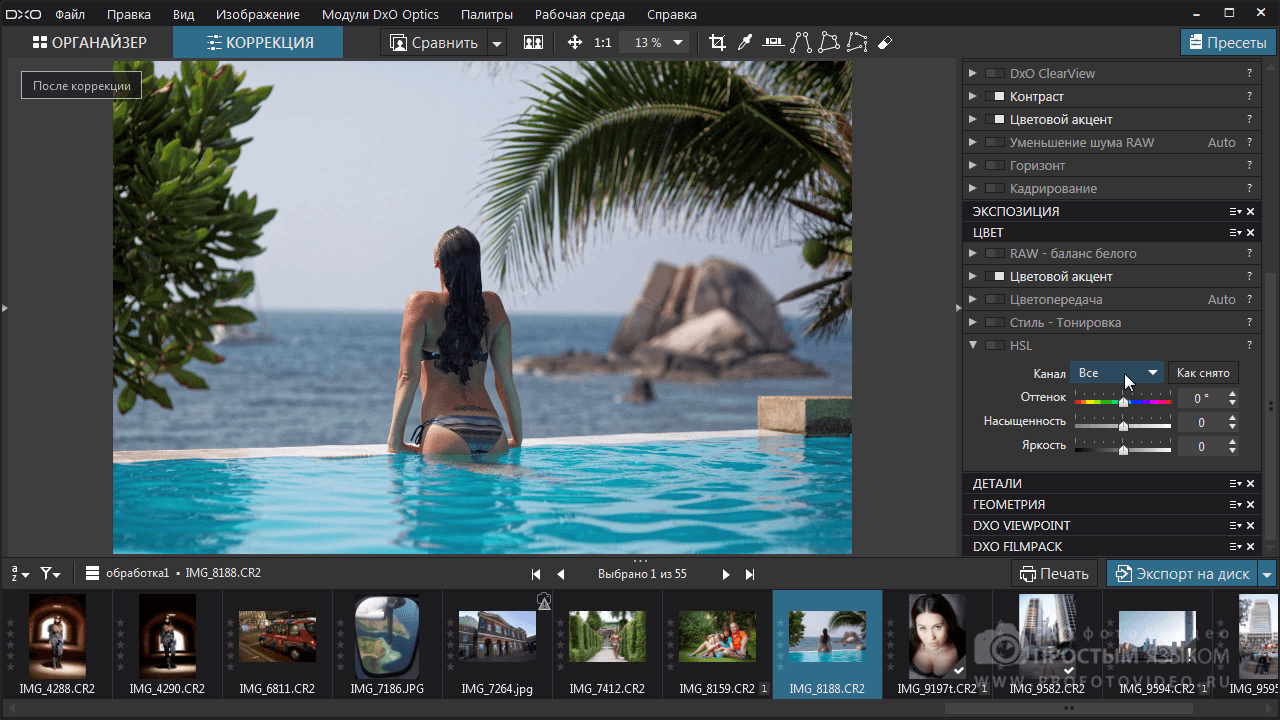This screenshot has height=720, width=1280.
Task: Switch to the ОРГАНАЙЗЕР tab
Action: 89,42
